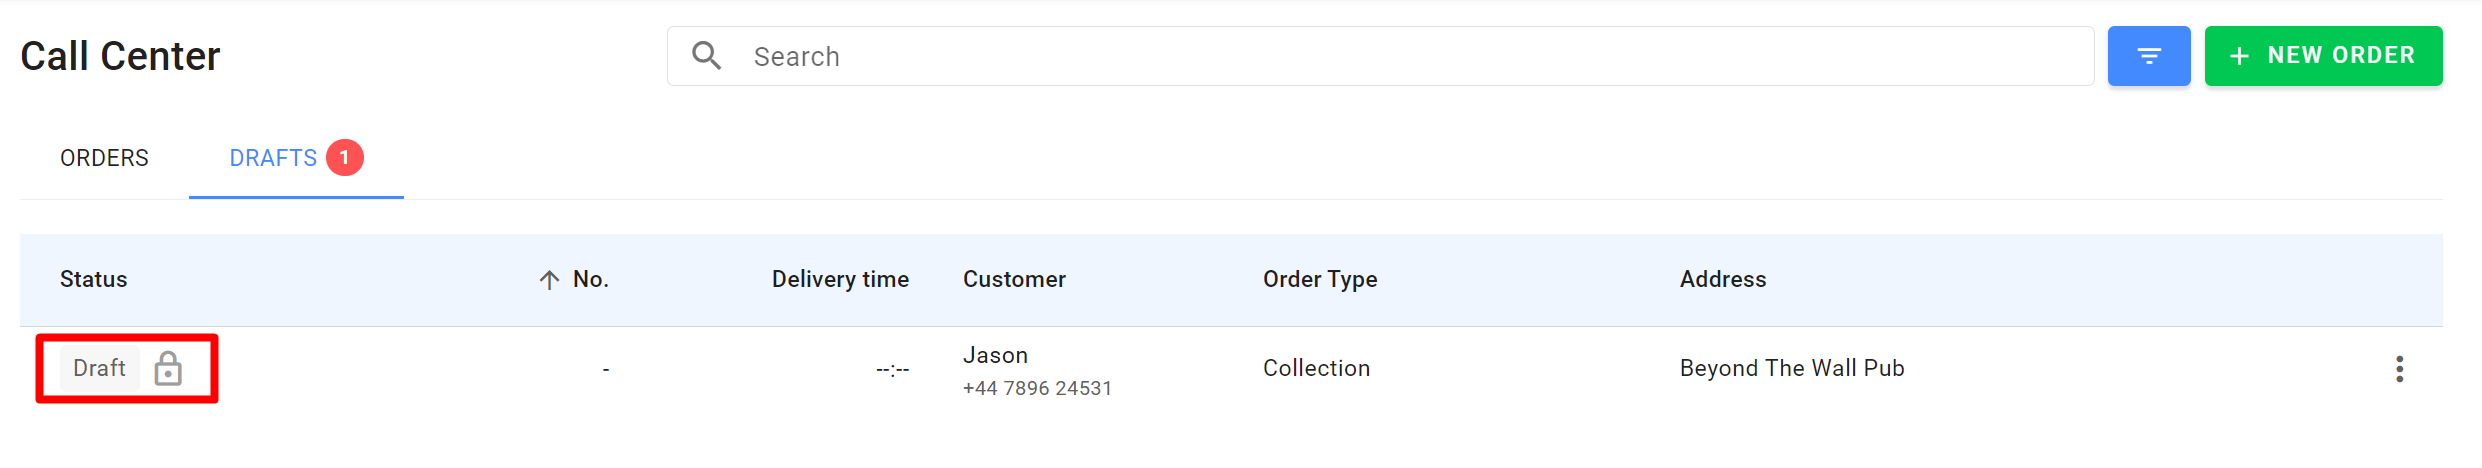2482x468 pixels.
Task: Sort by the Delivery time column header
Action: (x=840, y=280)
